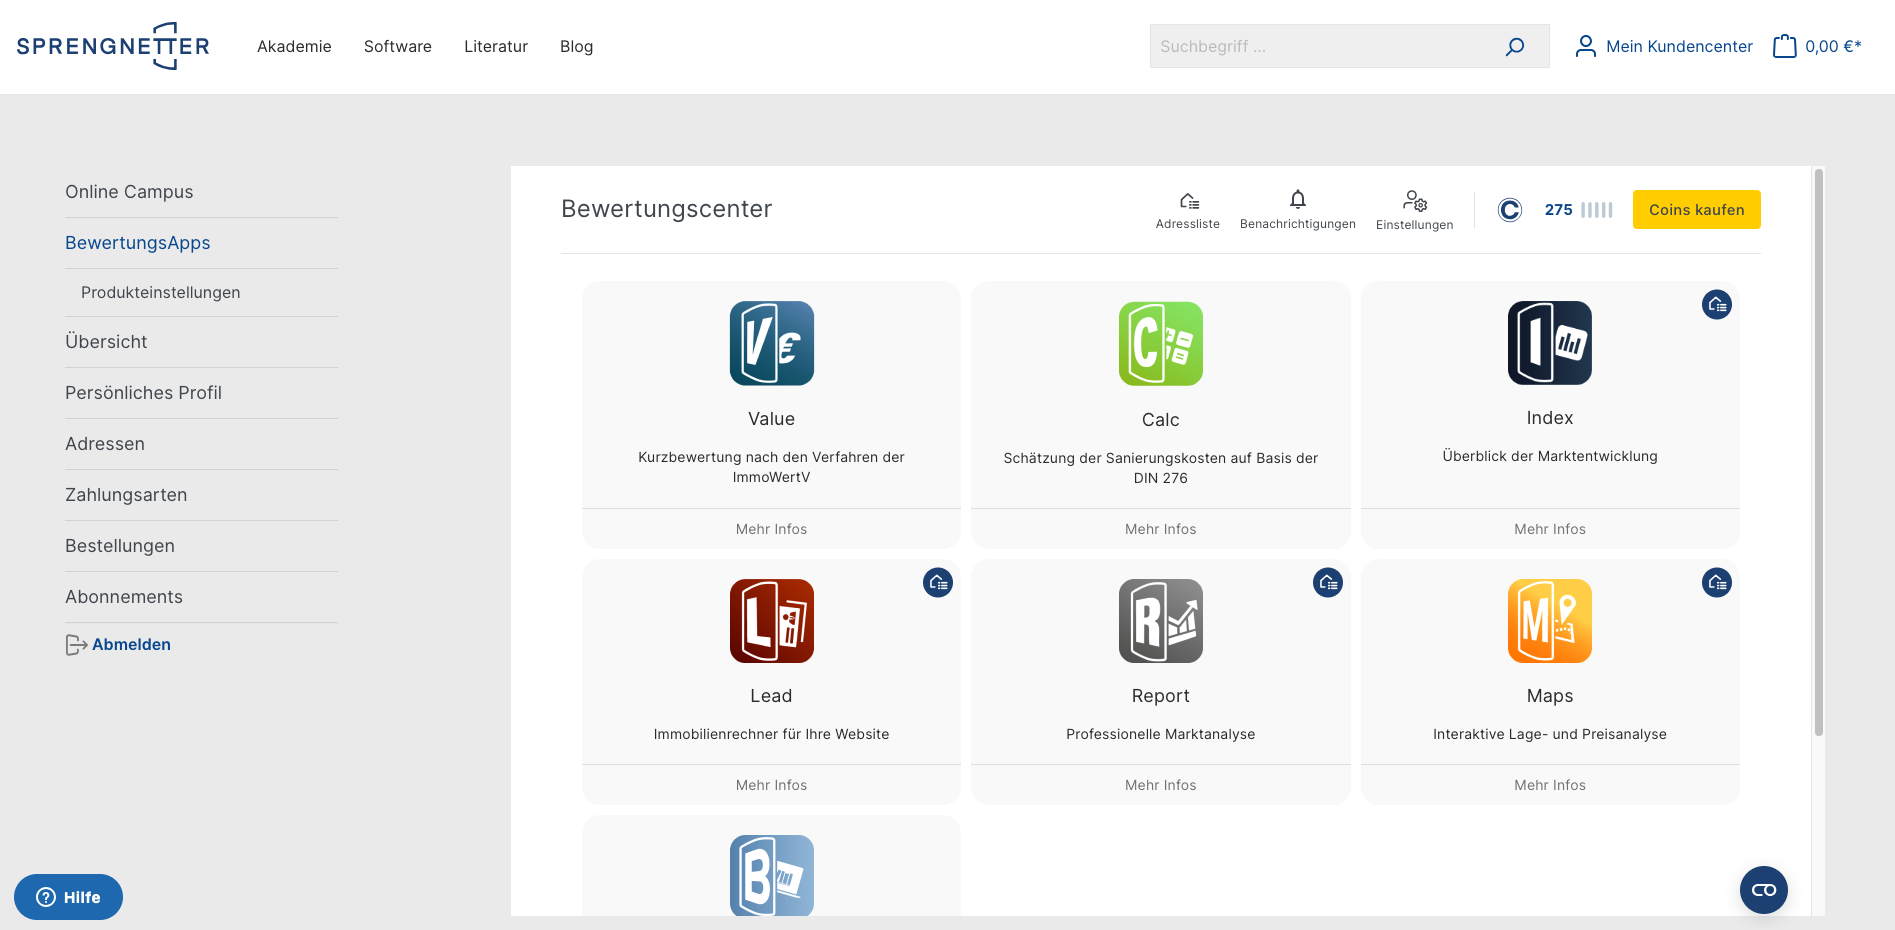The image size is (1895, 930).
Task: Open Übersicht in sidebar
Action: (201, 342)
